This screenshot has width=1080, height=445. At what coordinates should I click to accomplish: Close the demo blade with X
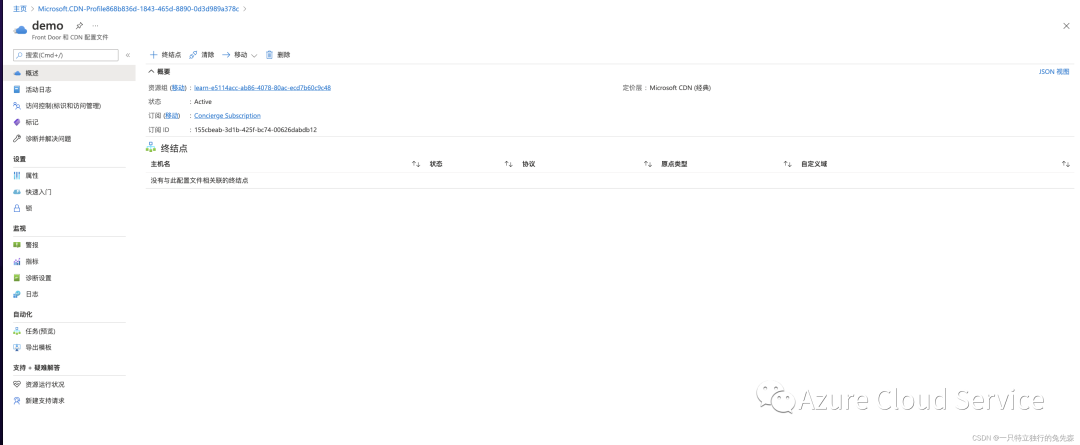tap(1066, 25)
